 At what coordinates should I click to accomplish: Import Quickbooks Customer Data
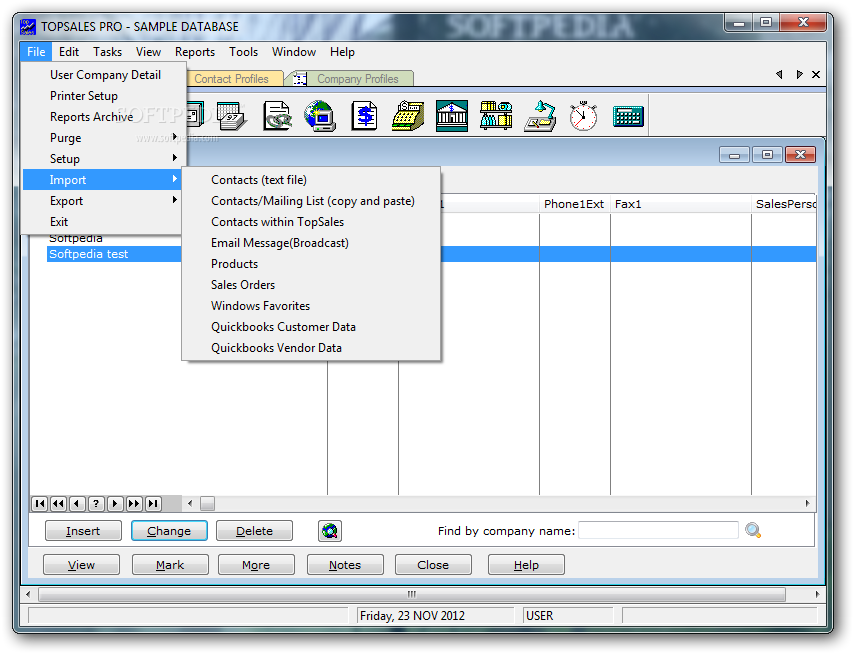pos(311,327)
